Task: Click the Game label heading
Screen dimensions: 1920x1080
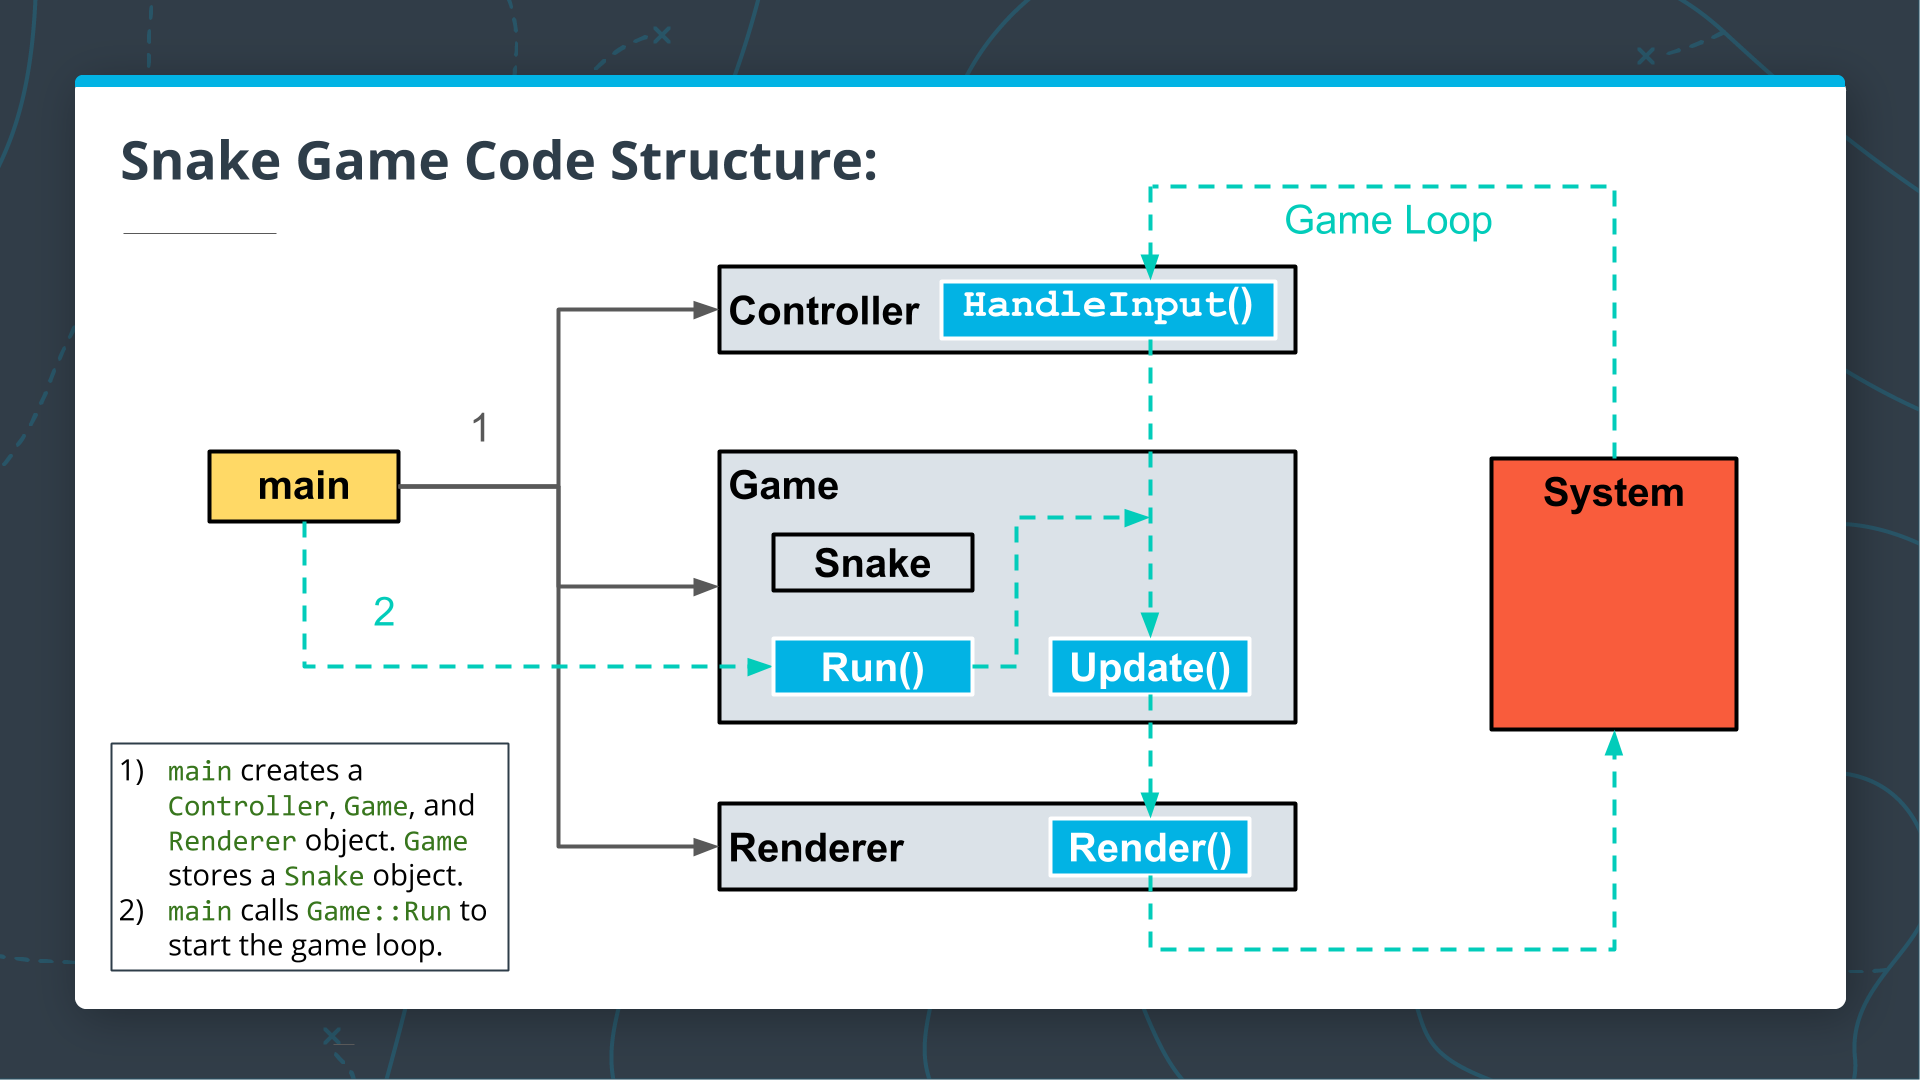Action: [783, 486]
